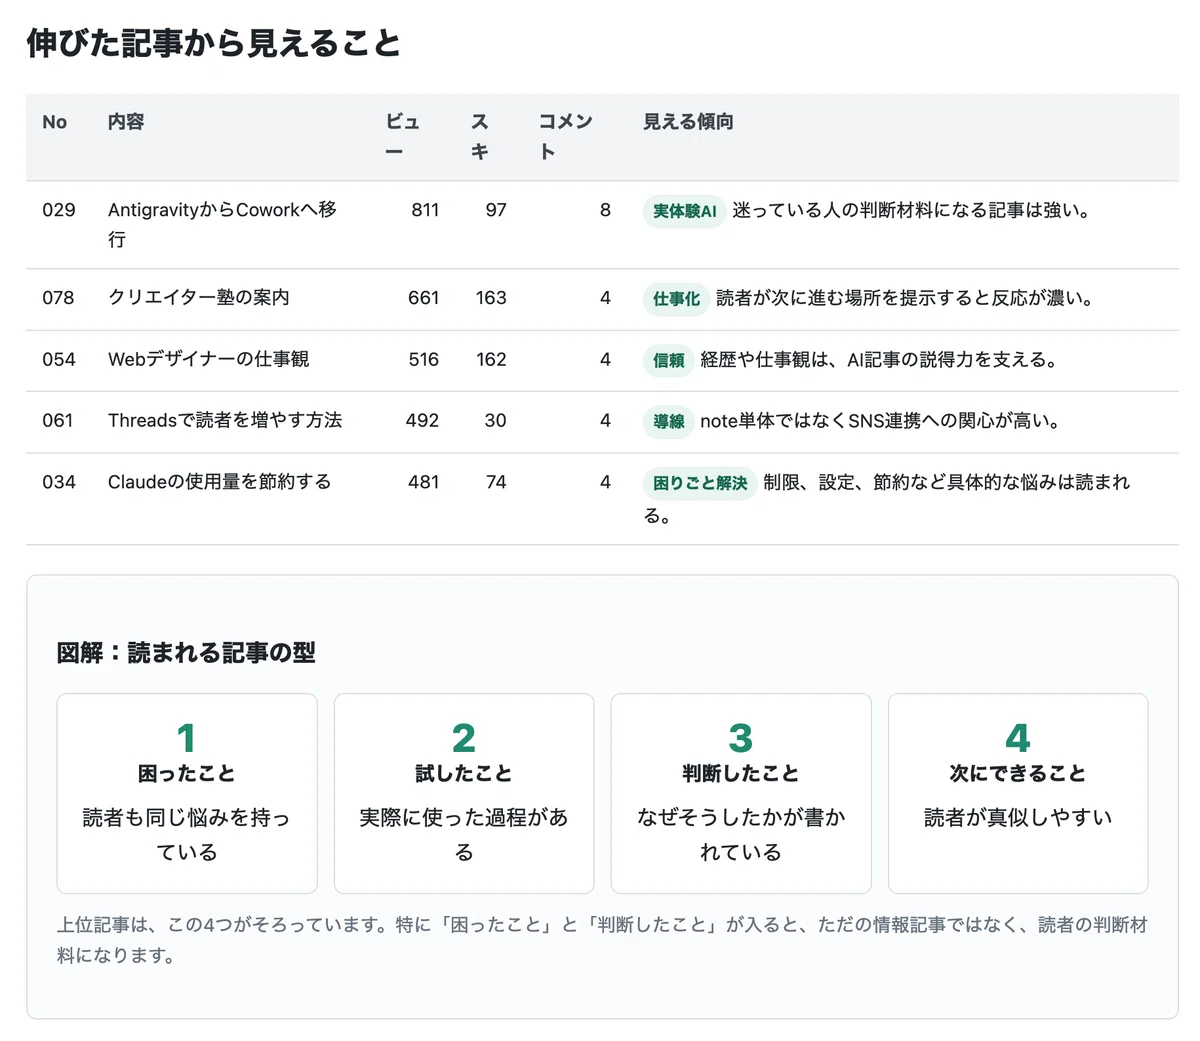
Task: Select row number 054
Action: click(x=59, y=359)
